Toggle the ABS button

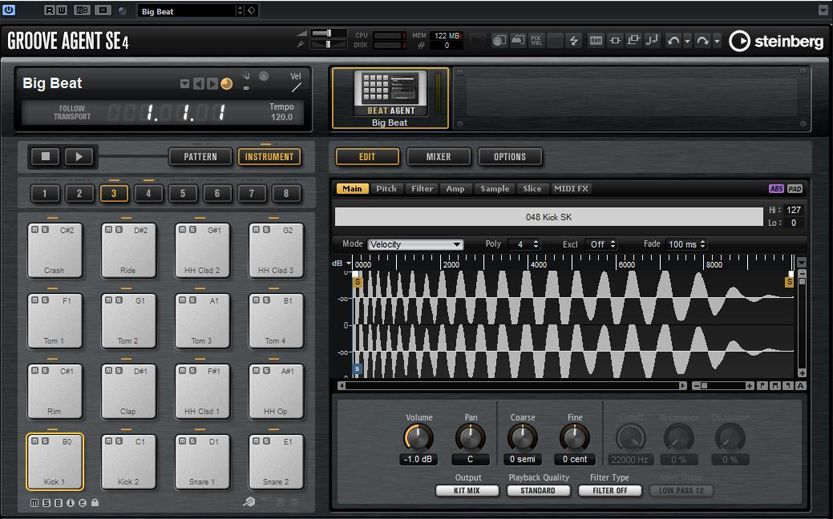click(x=776, y=189)
